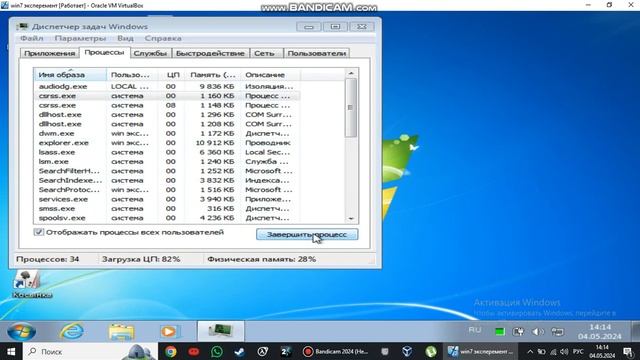
Task: Select lsass.exe process row
Action: [x=167, y=152]
